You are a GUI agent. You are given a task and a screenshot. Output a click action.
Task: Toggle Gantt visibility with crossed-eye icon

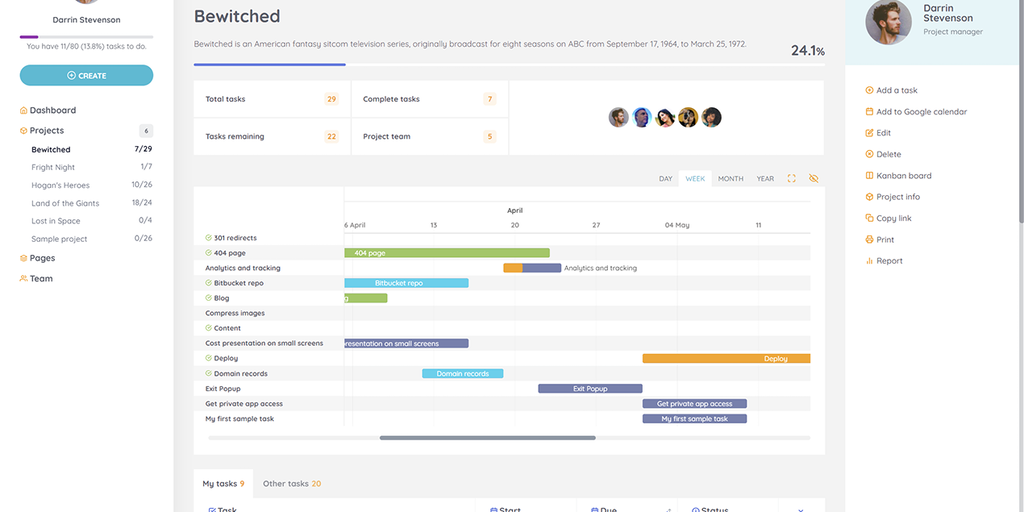point(813,179)
